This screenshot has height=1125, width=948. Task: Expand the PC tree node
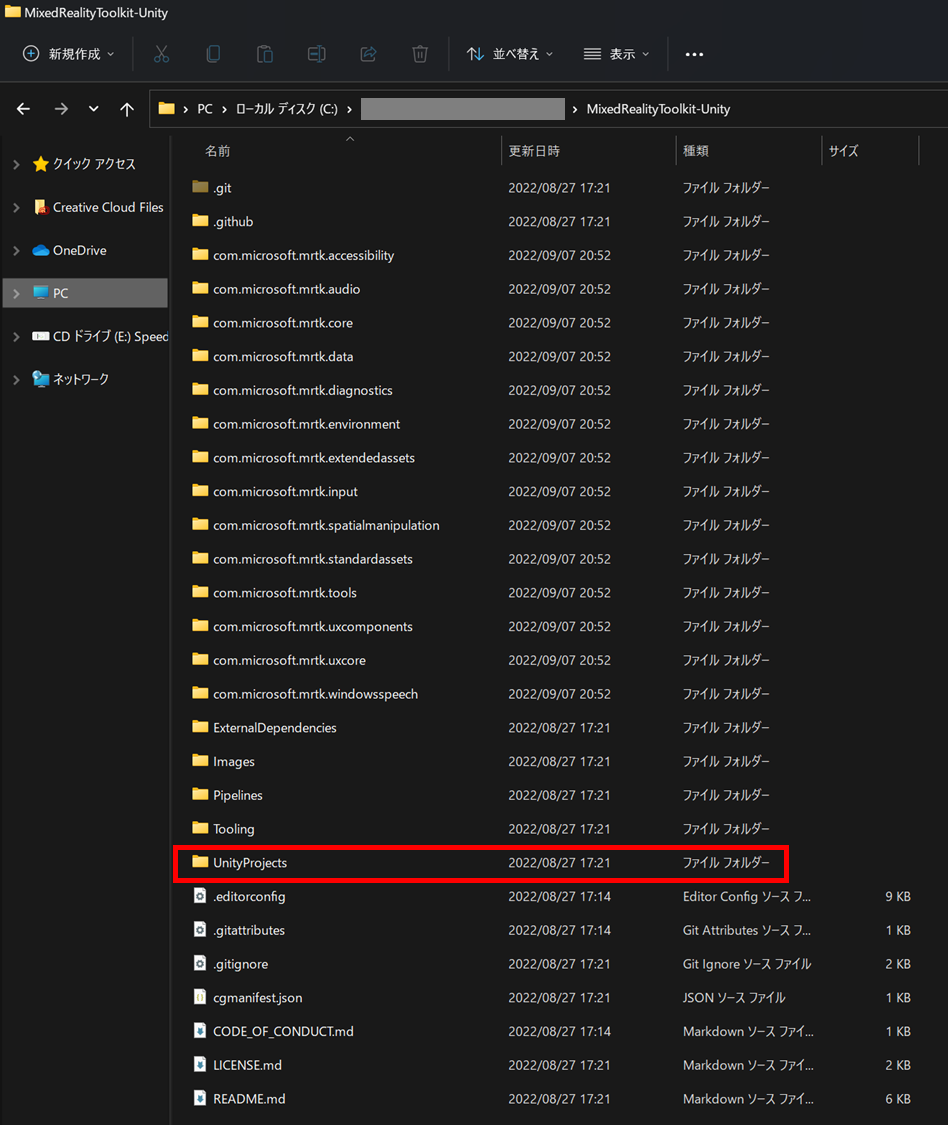[17, 293]
